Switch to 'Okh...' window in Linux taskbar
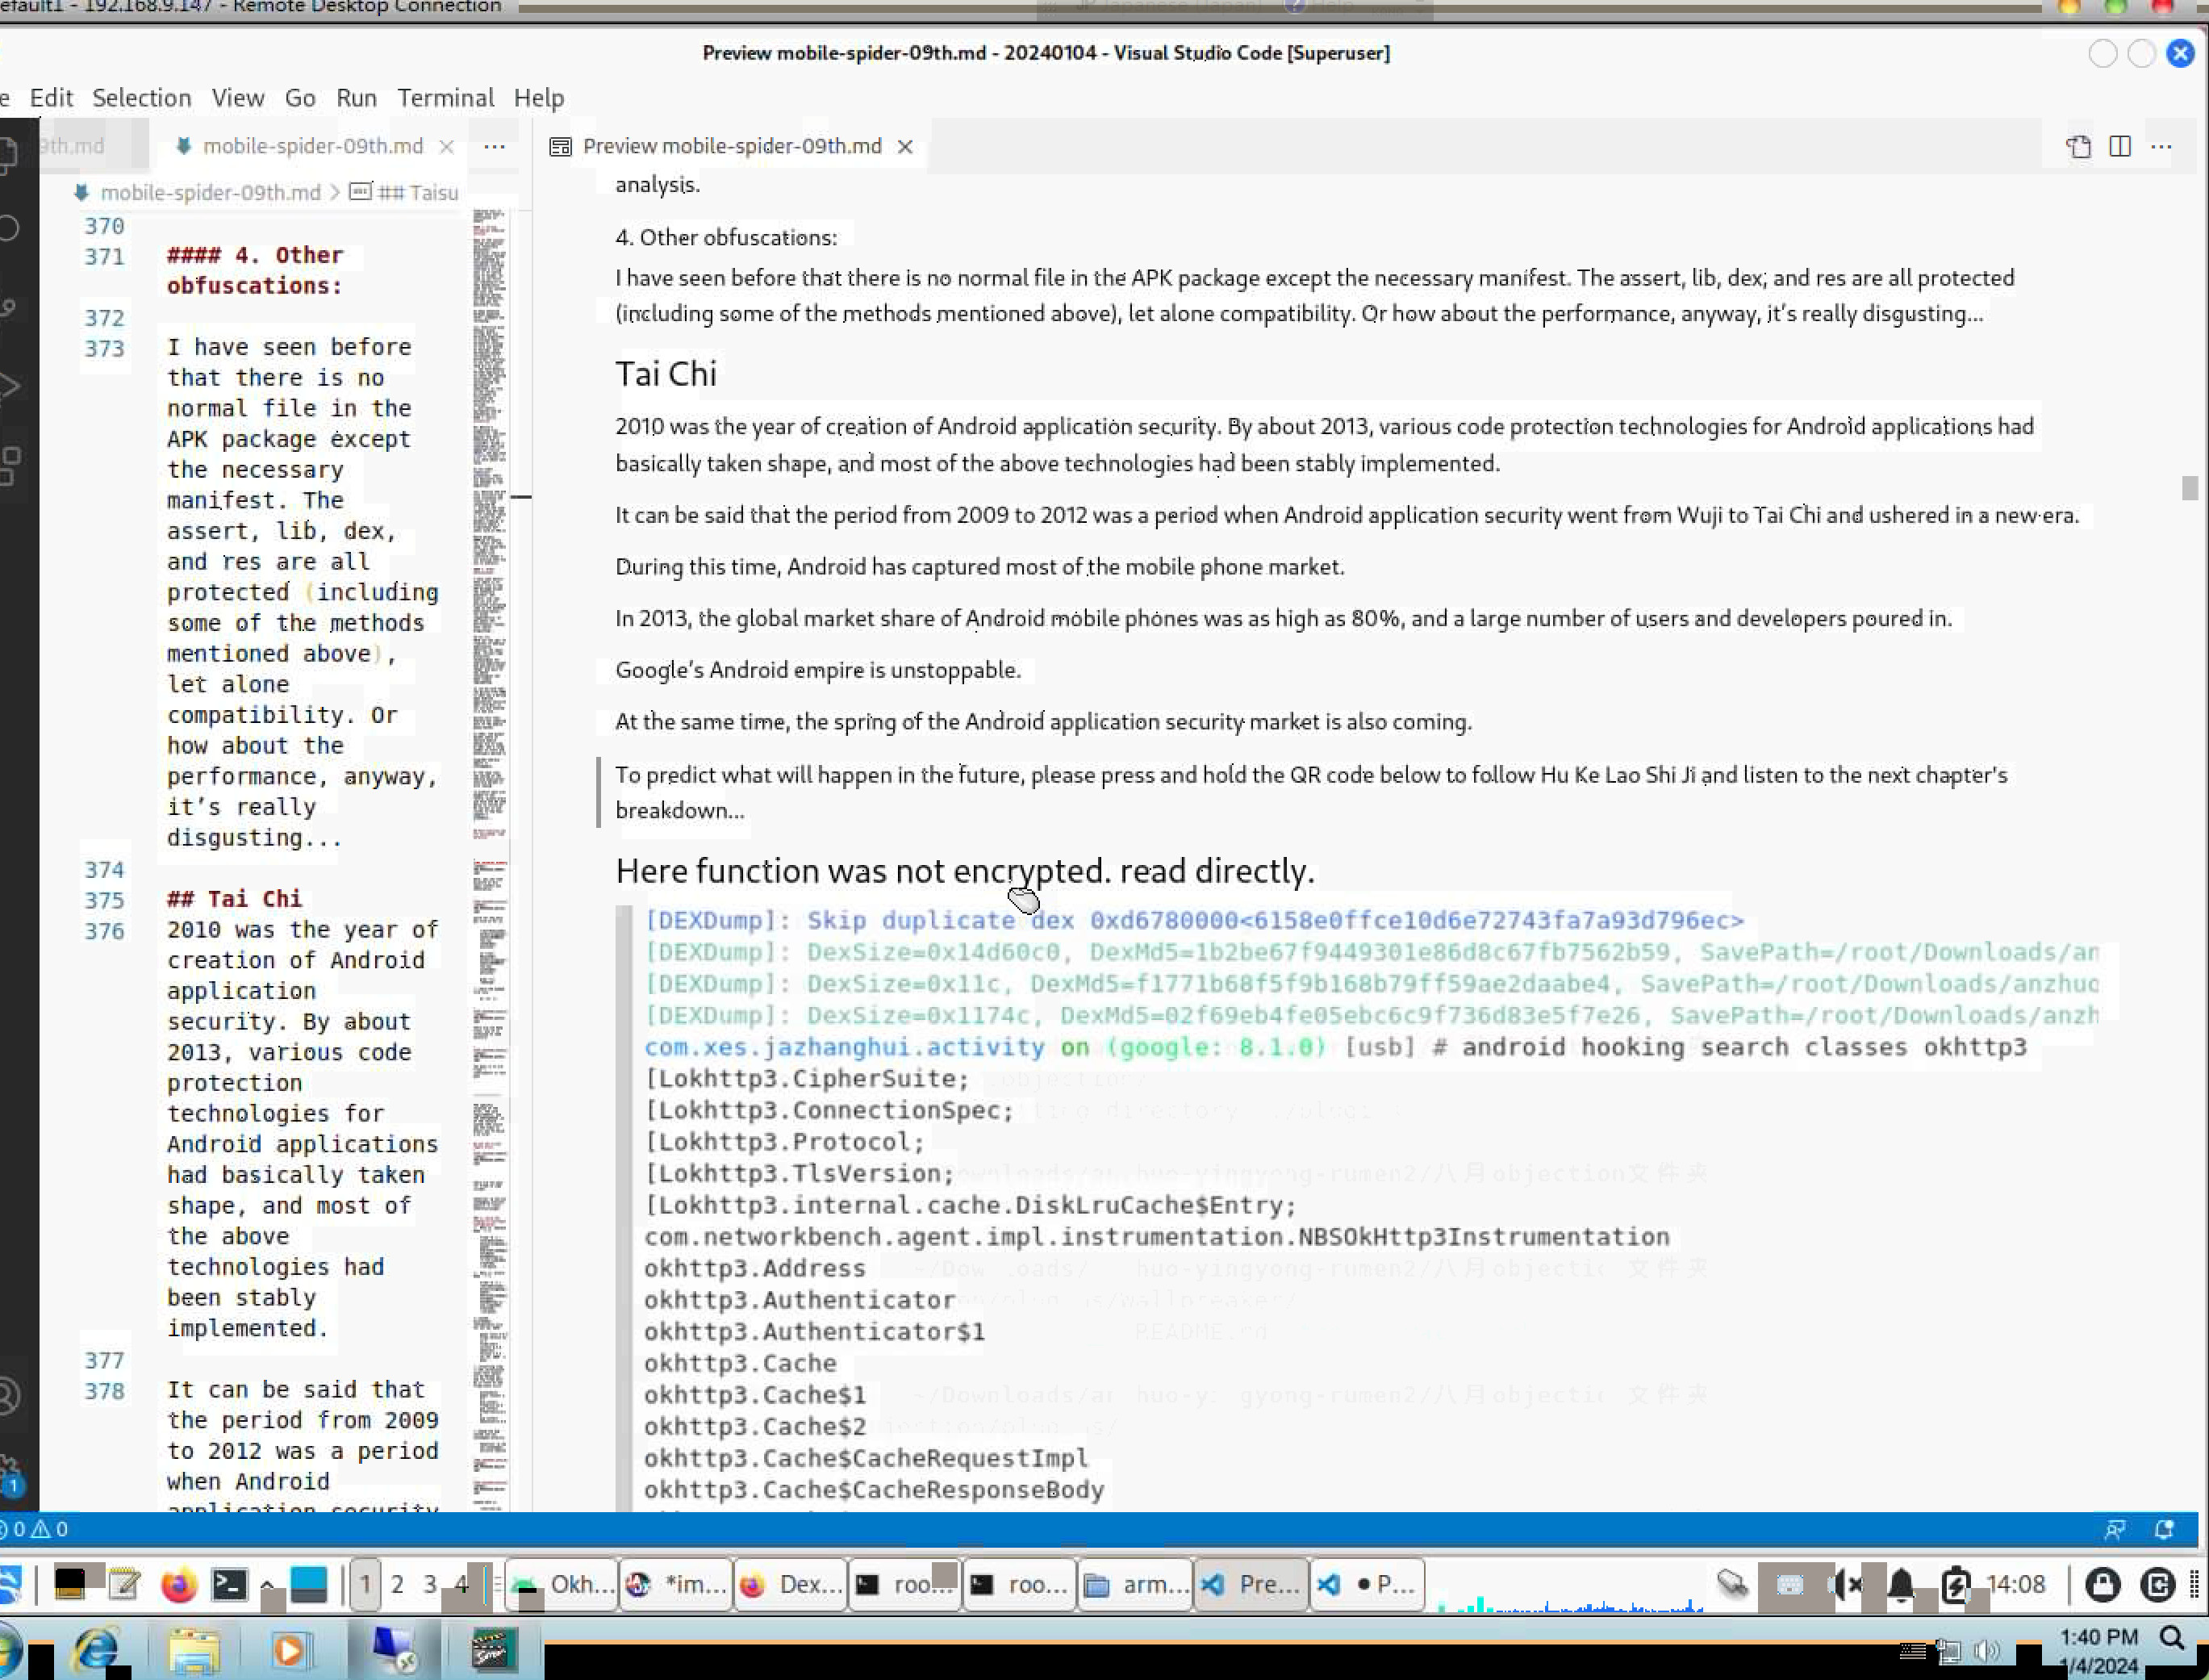This screenshot has height=1680, width=2209. tap(561, 1585)
